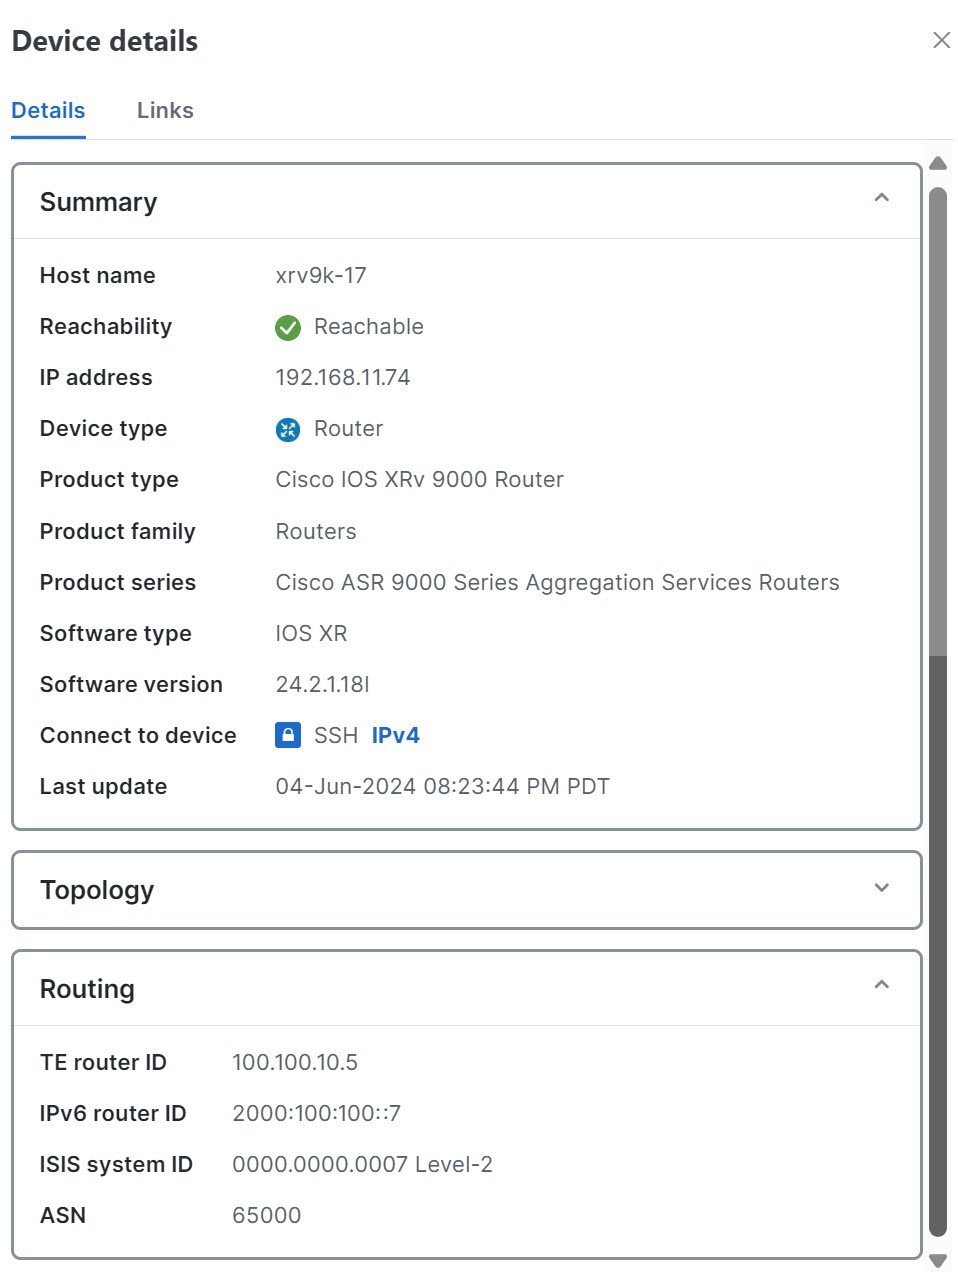The height and width of the screenshot is (1272, 958).
Task: Click the TE router ID value
Action: pyautogui.click(x=296, y=1062)
